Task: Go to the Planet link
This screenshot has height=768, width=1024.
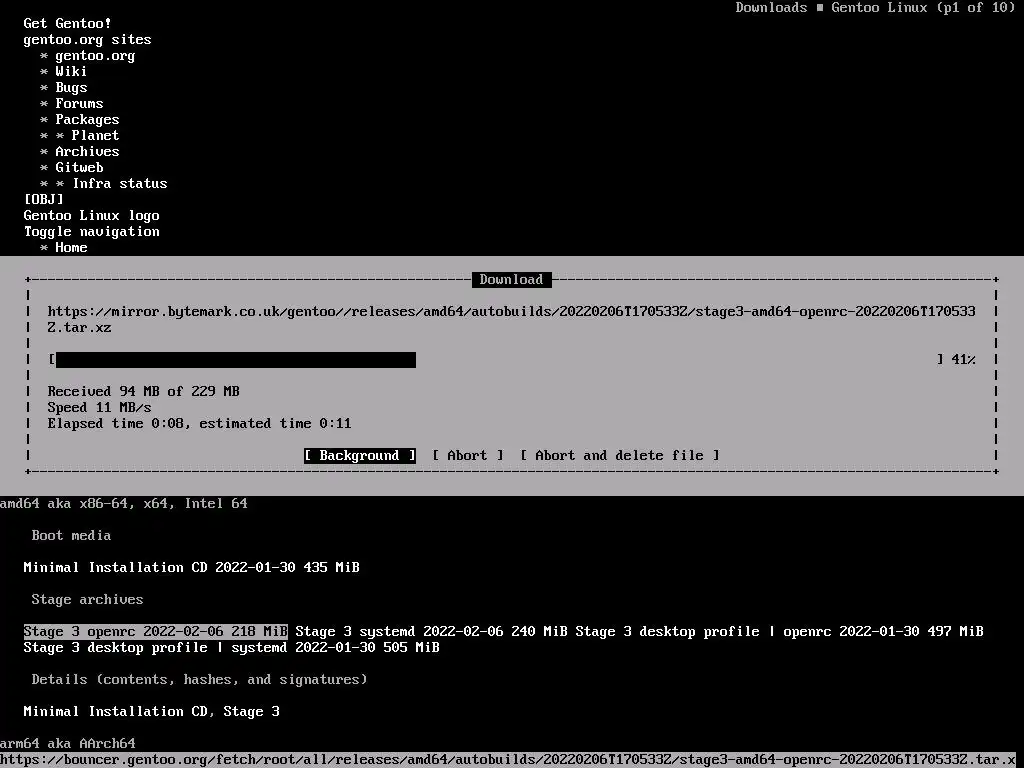Action: pyautogui.click(x=95, y=135)
